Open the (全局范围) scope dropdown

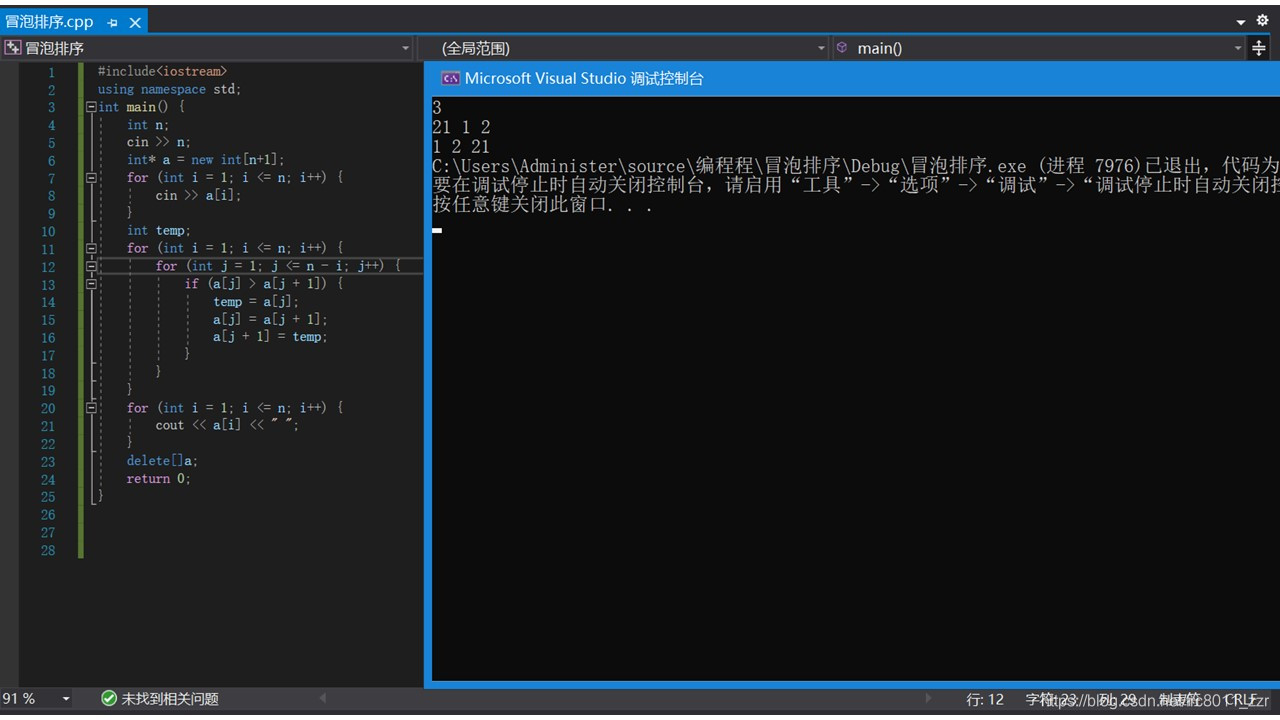click(x=822, y=48)
